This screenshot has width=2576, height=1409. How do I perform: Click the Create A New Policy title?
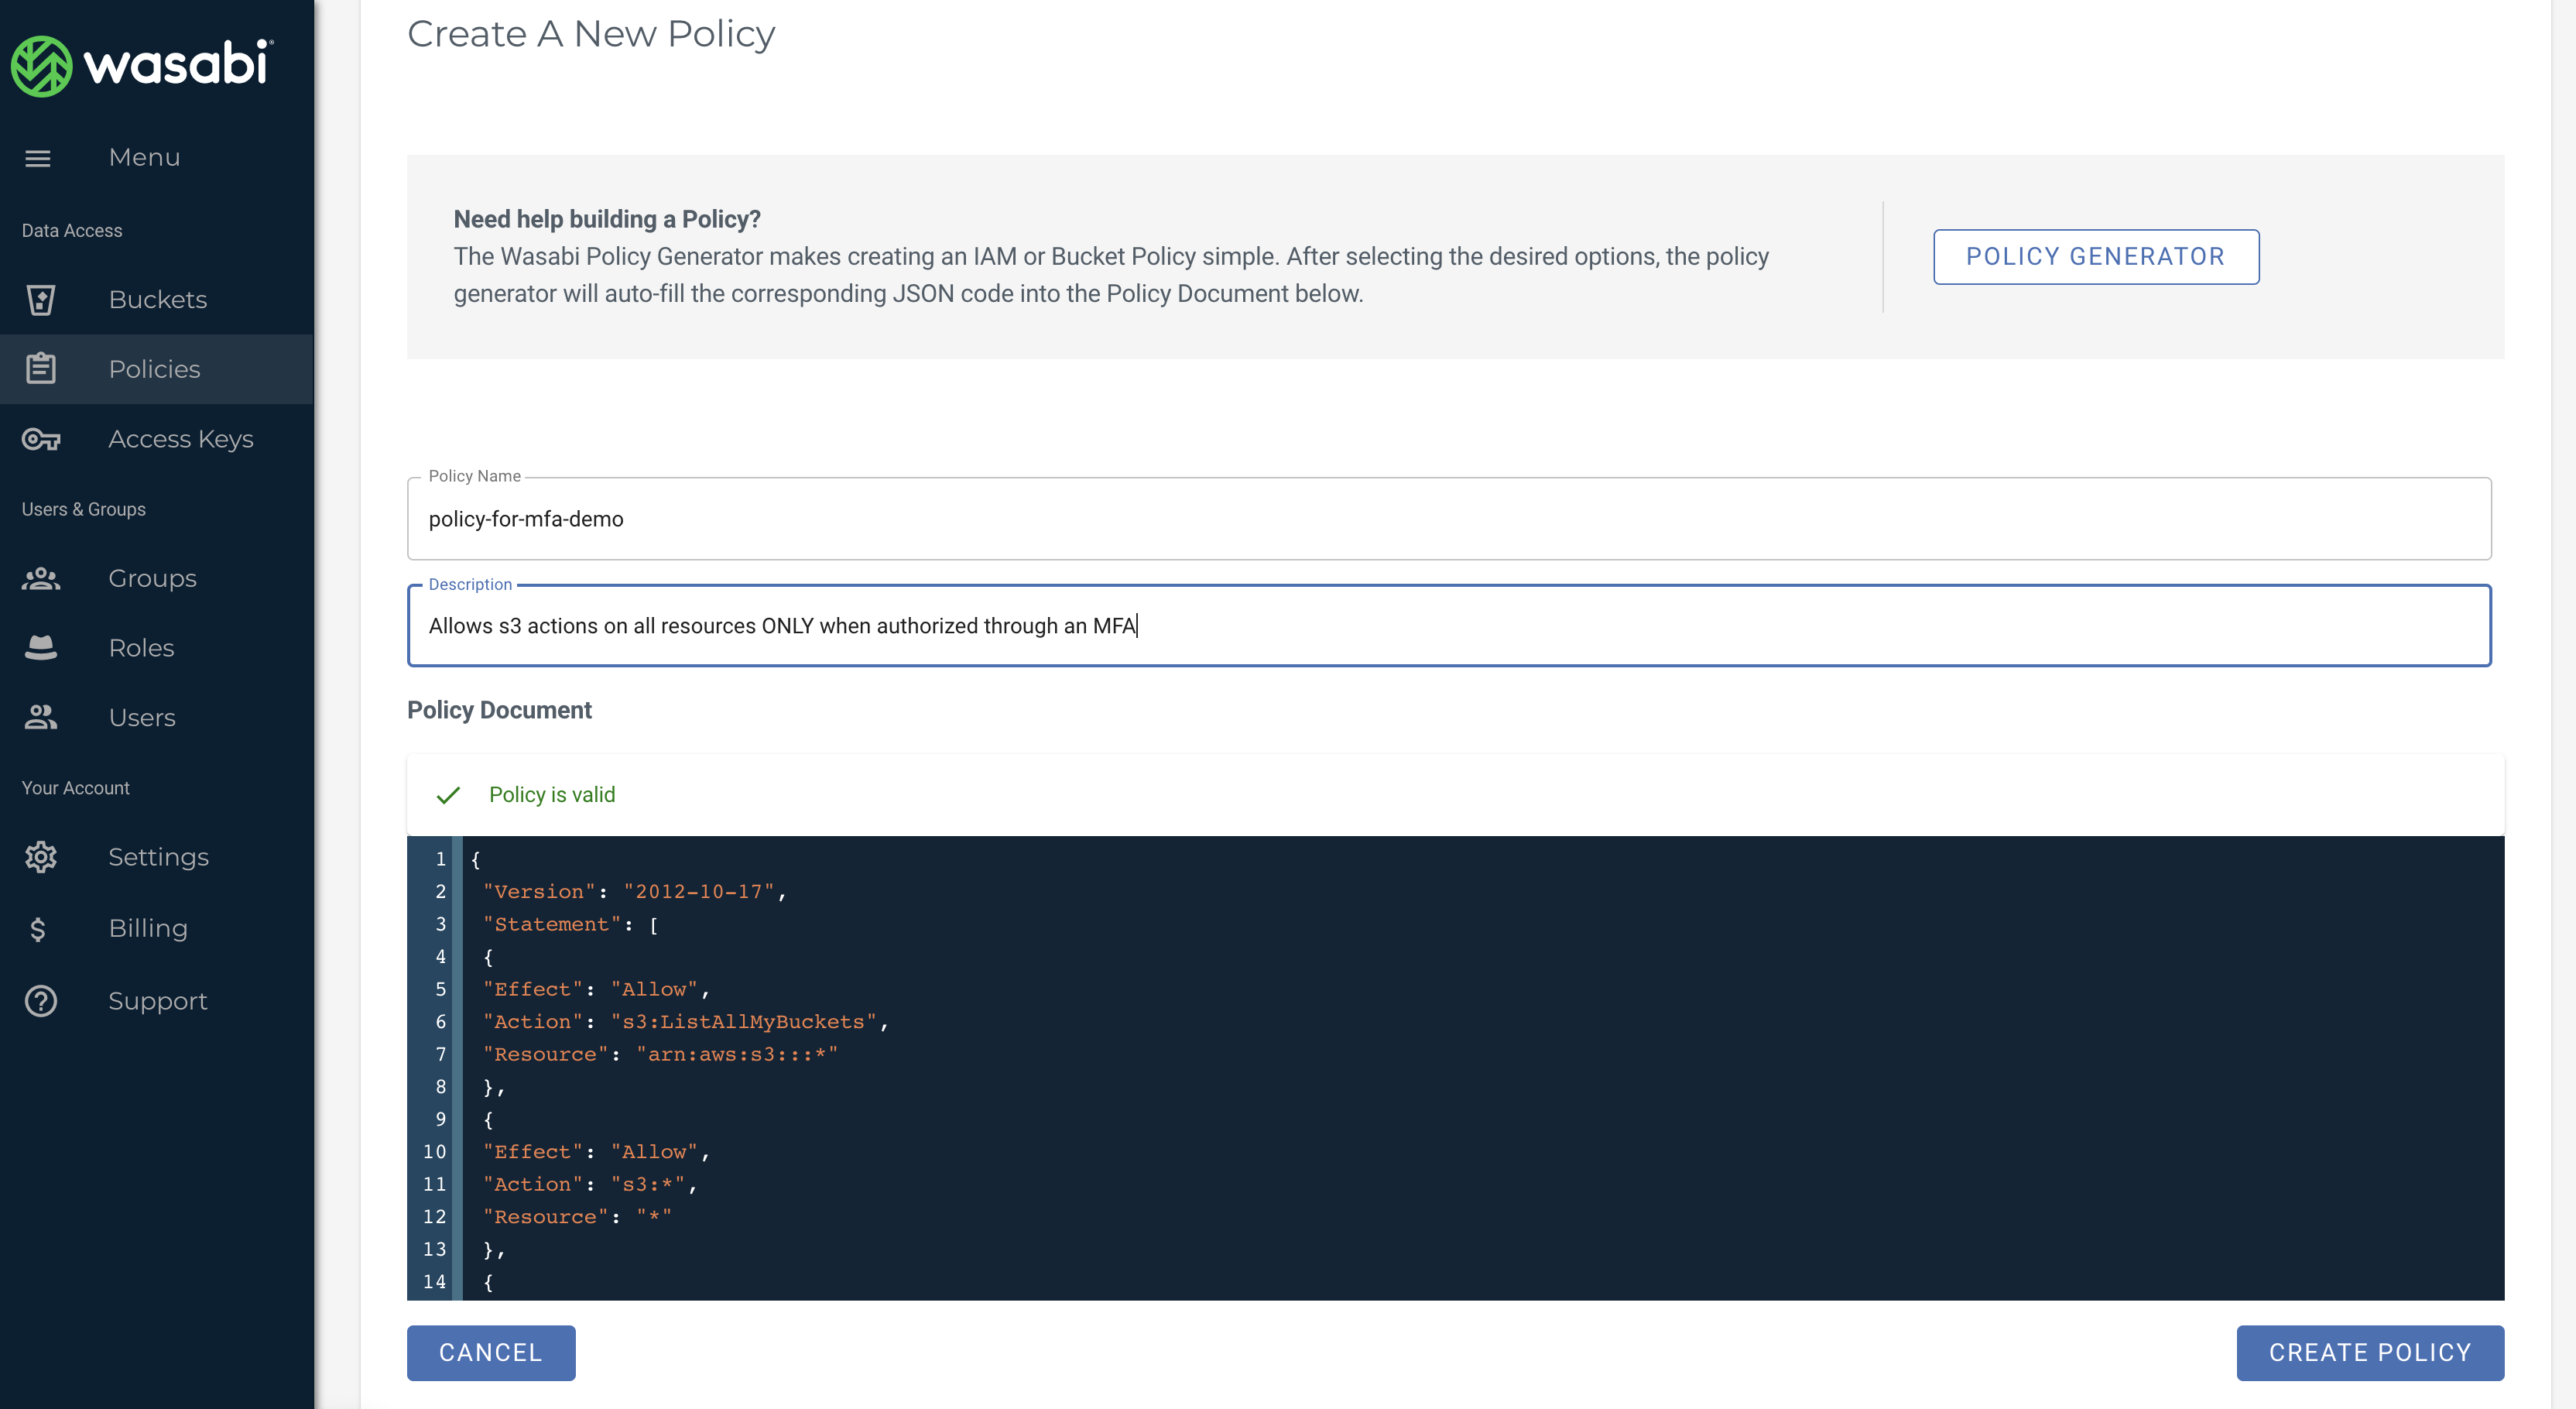(x=591, y=34)
